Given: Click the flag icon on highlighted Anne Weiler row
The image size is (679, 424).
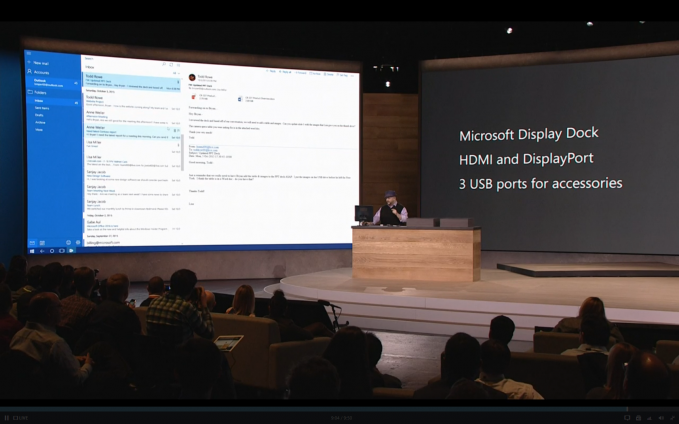Looking at the screenshot, I should (178, 130).
